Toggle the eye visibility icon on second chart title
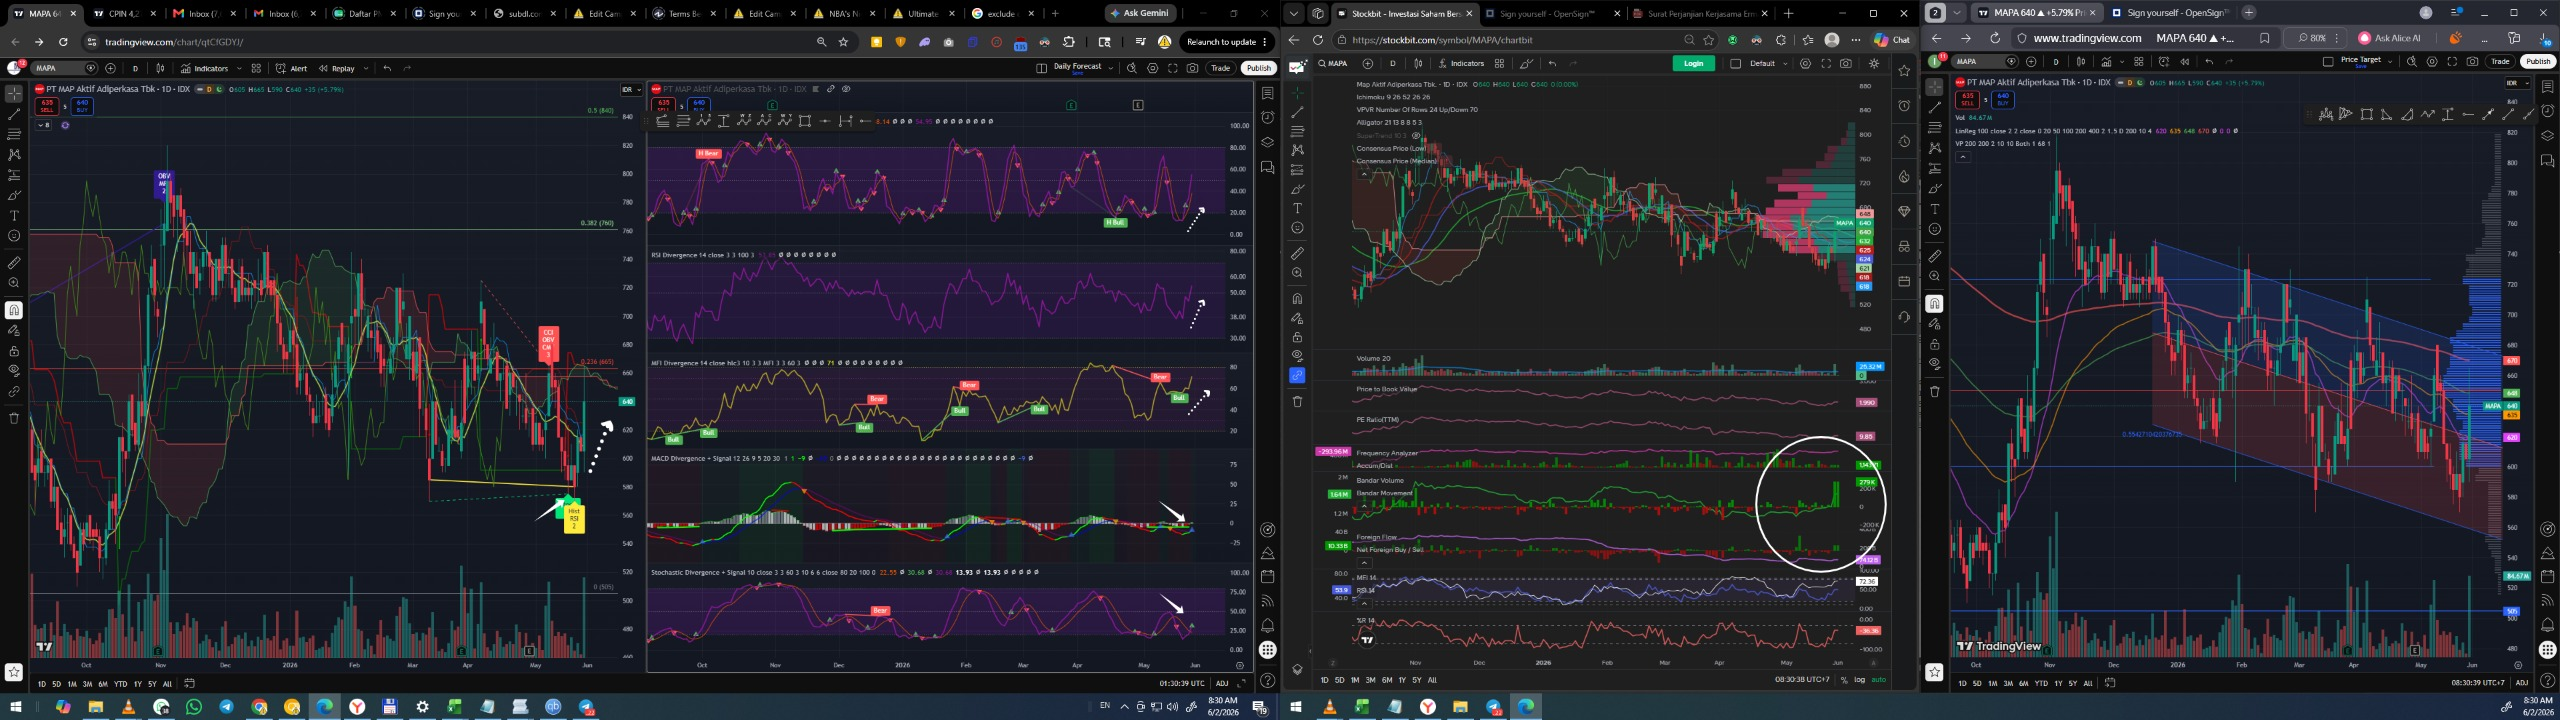Screen dimensions: 2560x720 pos(846,89)
